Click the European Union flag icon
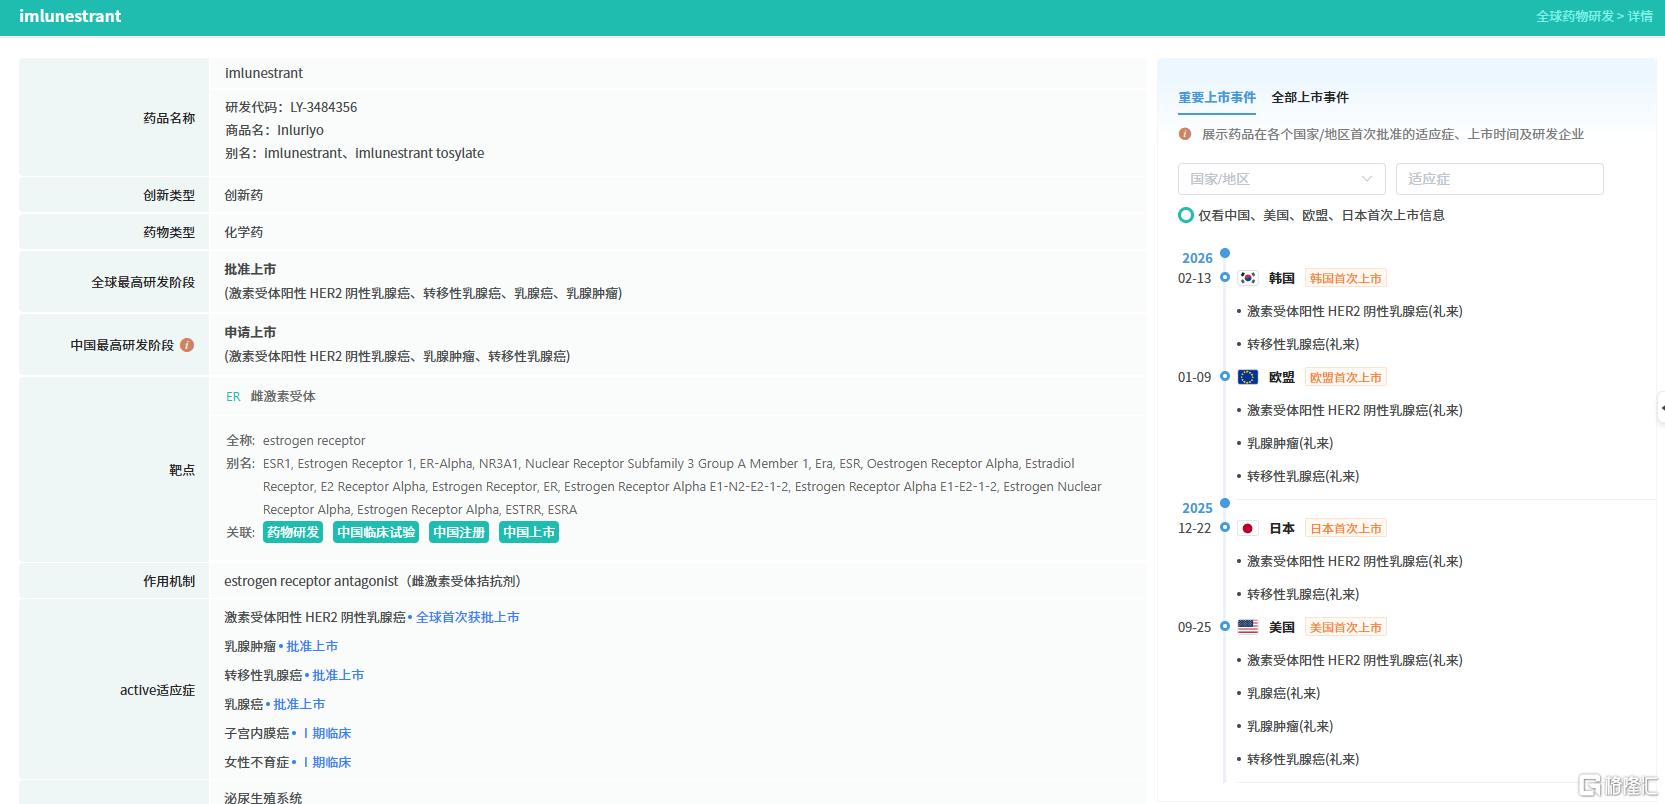1665x804 pixels. (1248, 377)
